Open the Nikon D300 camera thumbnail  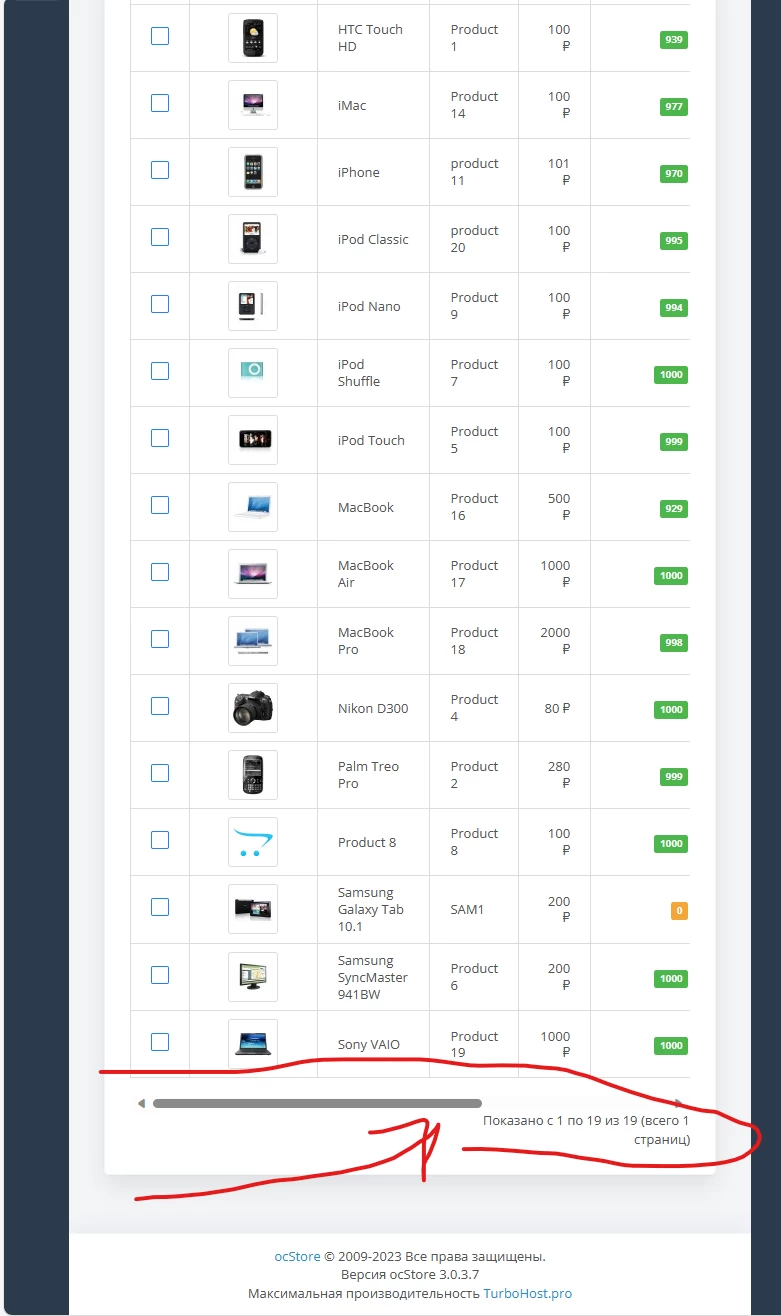click(x=253, y=708)
